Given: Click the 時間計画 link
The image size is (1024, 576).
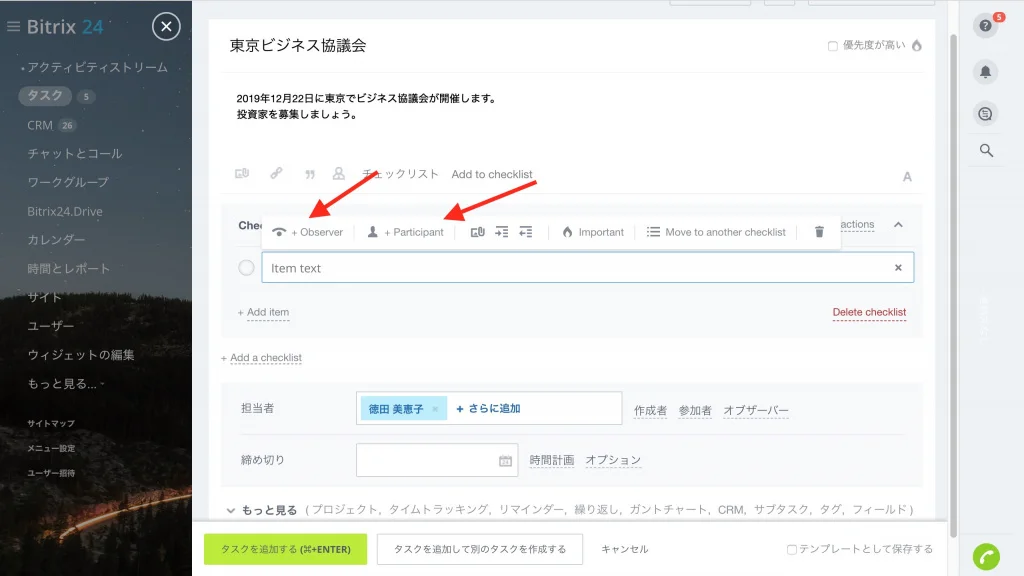Looking at the screenshot, I should (x=552, y=460).
